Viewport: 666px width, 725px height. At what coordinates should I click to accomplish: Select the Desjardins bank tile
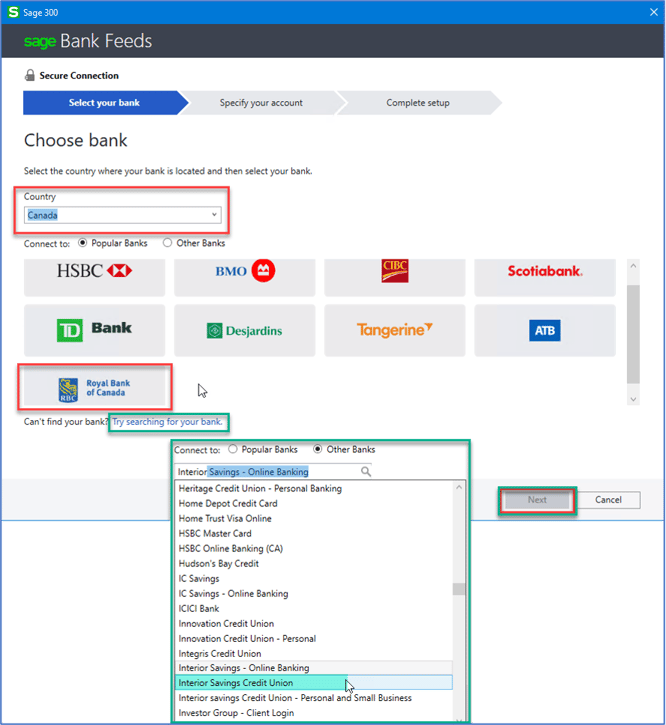click(x=245, y=330)
